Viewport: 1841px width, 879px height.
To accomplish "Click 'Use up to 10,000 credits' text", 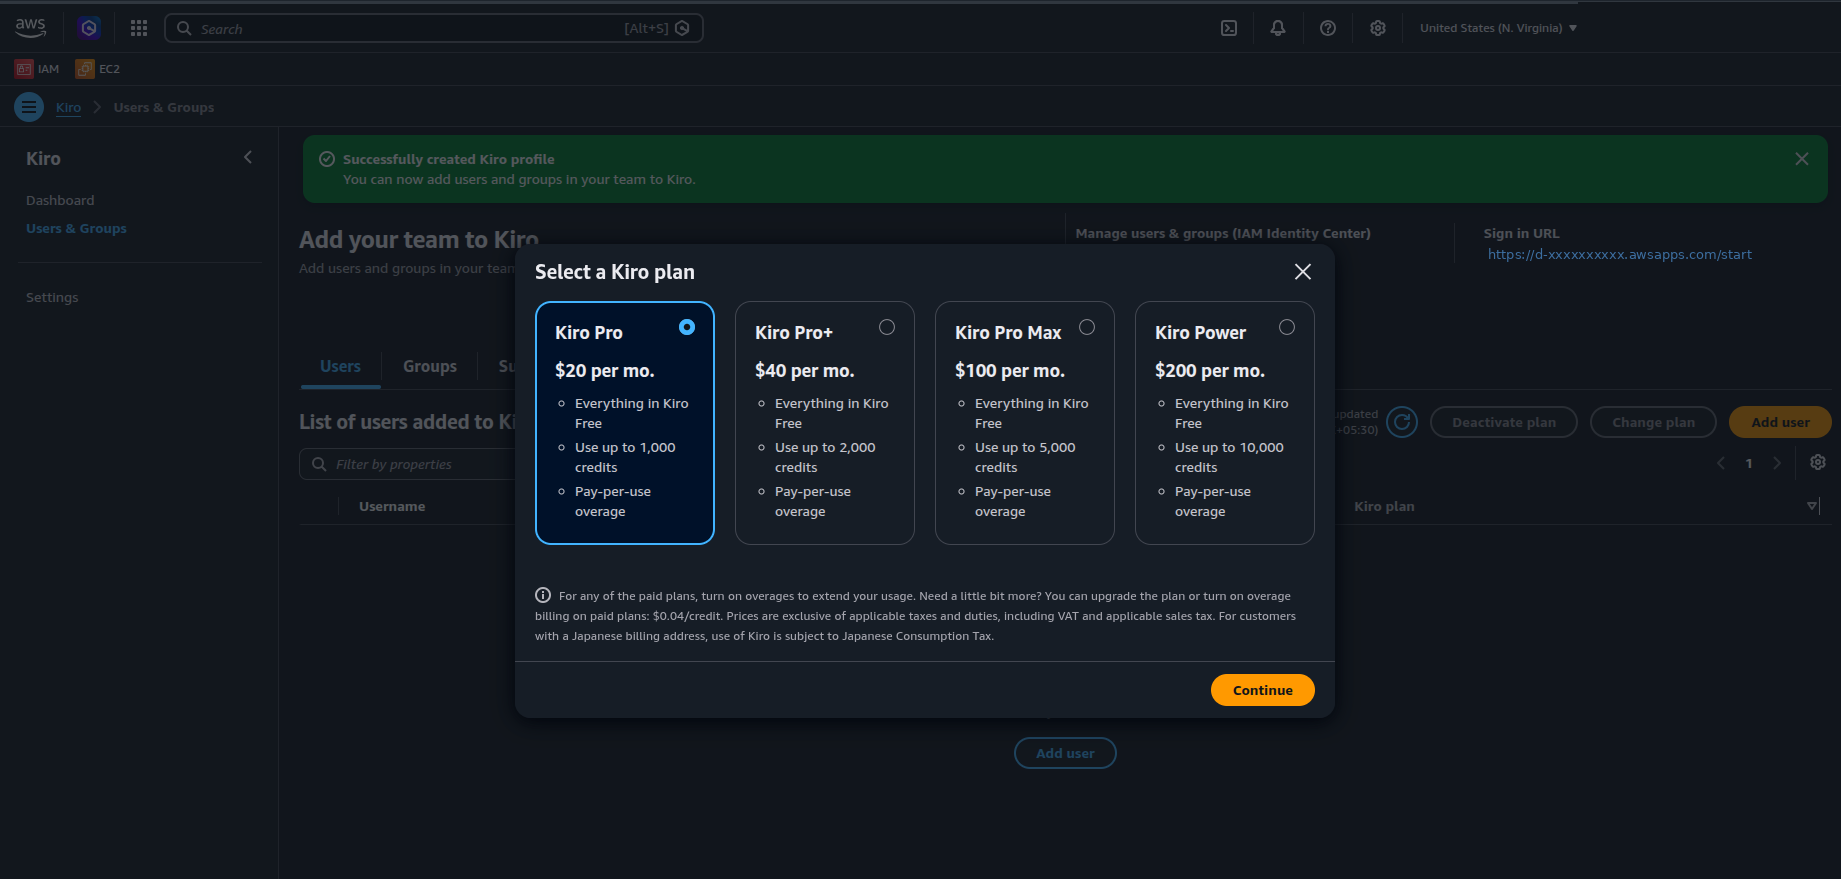I will [1229, 457].
